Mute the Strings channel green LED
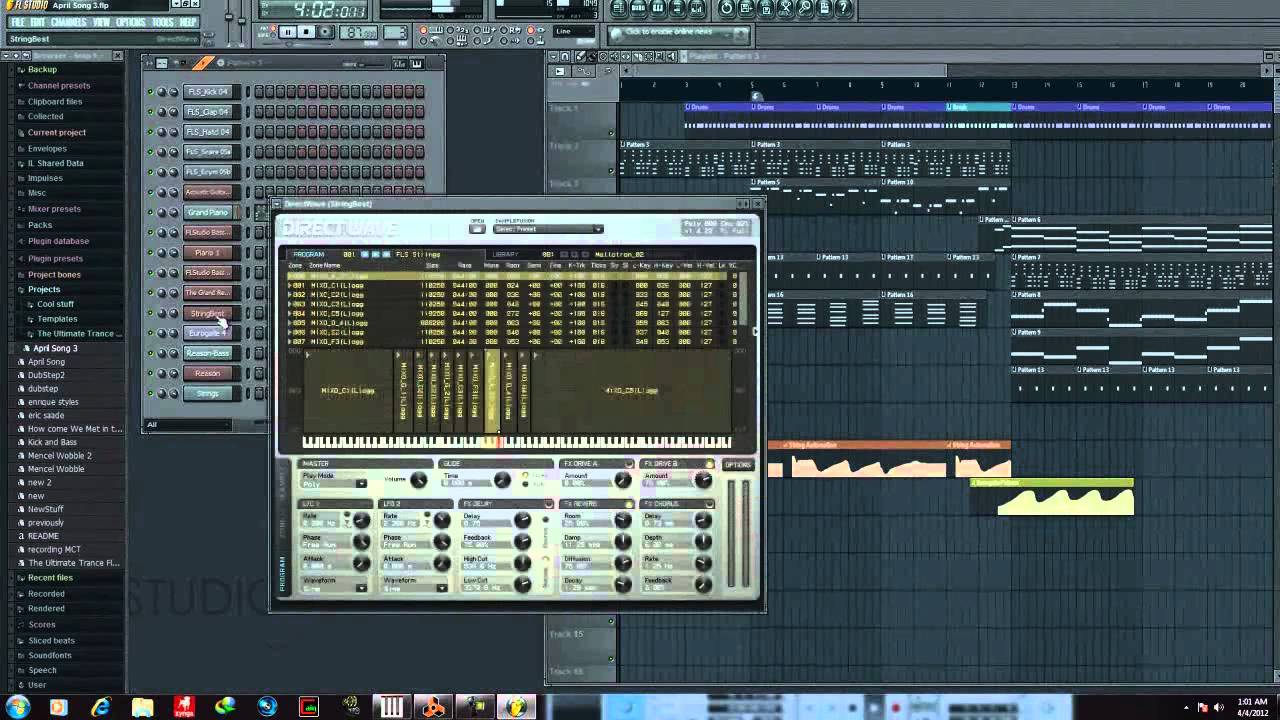 [150, 393]
